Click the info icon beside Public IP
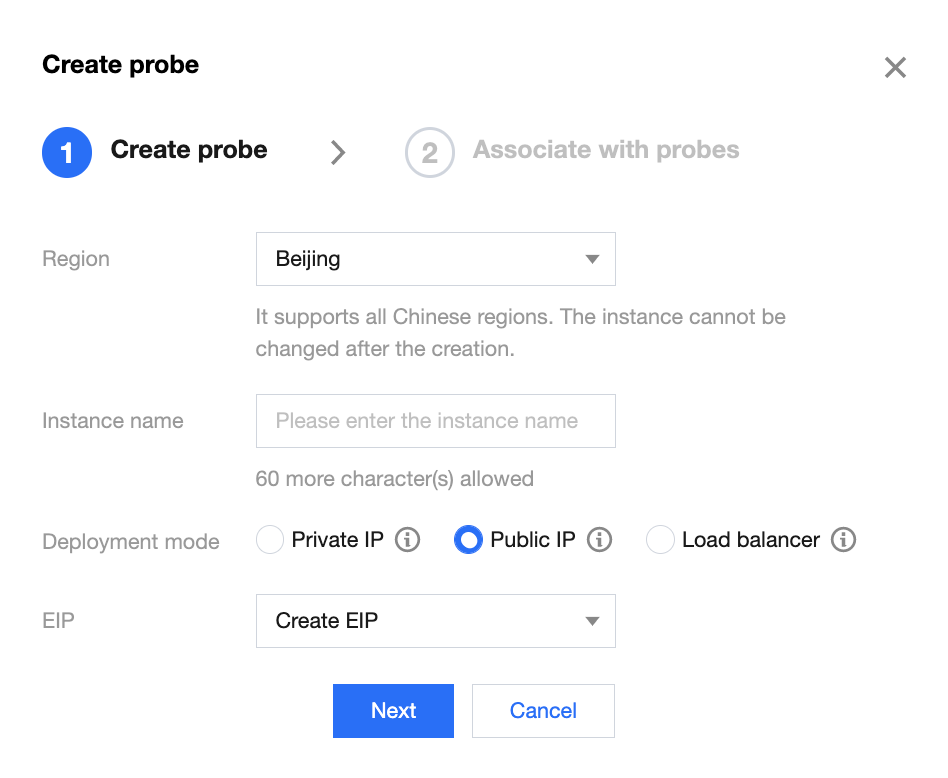This screenshot has height=778, width=948. coord(599,540)
